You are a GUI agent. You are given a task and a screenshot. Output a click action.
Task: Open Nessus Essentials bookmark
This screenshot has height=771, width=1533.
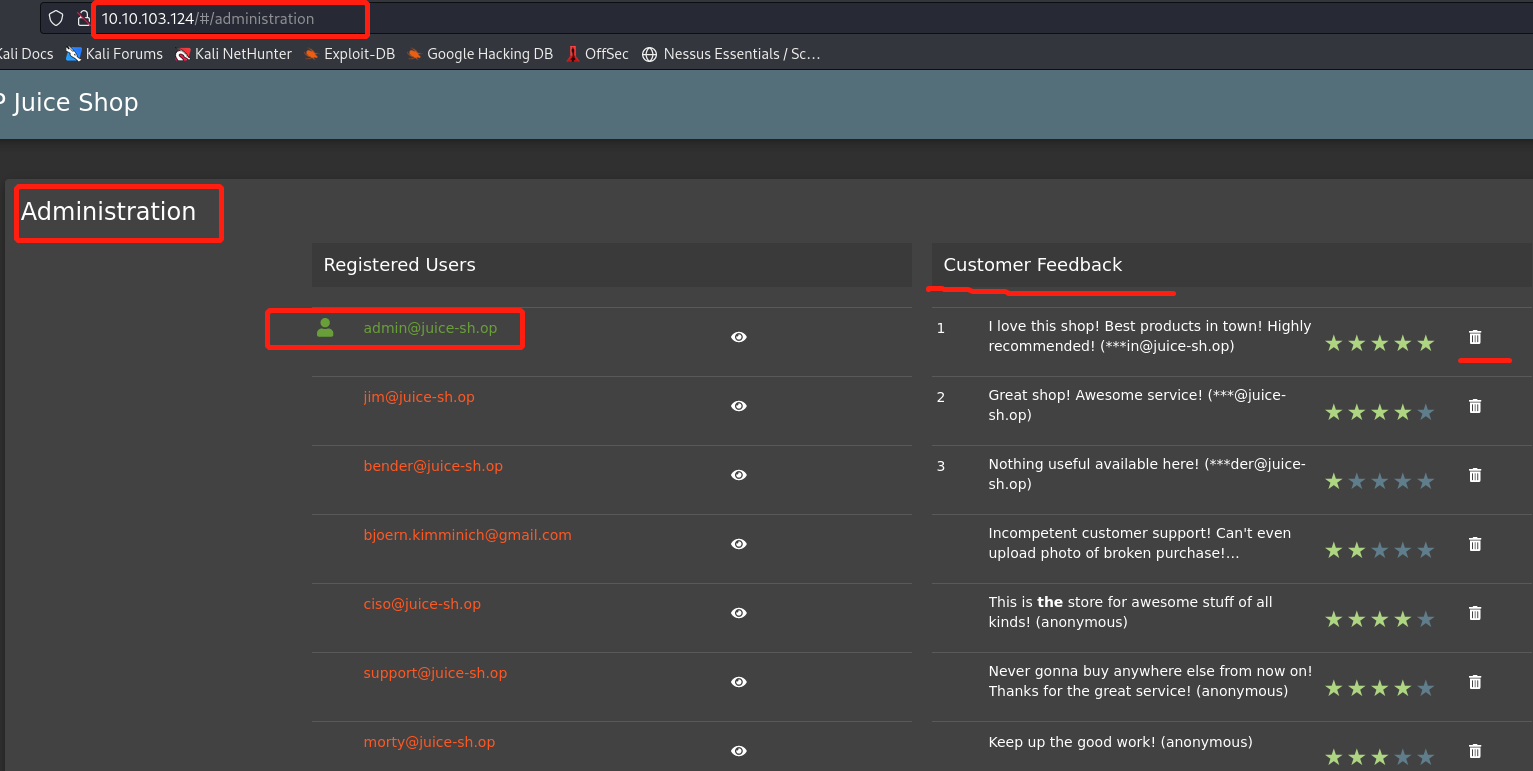click(731, 54)
